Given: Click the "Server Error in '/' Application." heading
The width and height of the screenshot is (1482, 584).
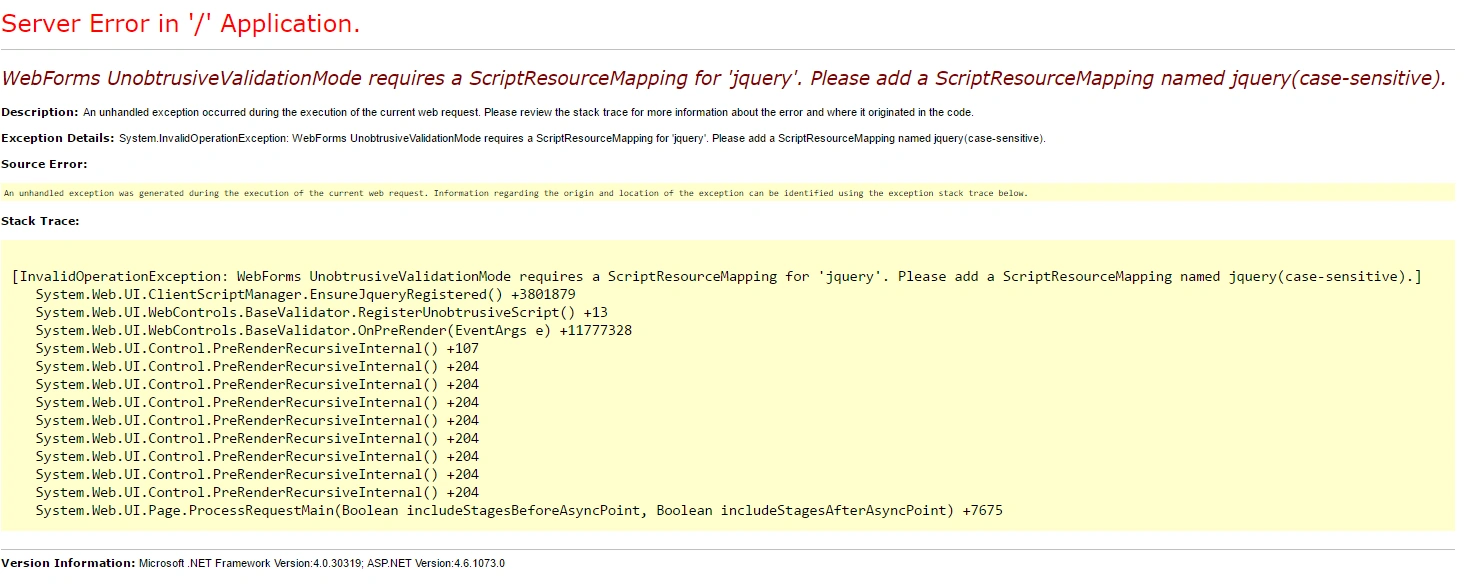Looking at the screenshot, I should coord(181,24).
